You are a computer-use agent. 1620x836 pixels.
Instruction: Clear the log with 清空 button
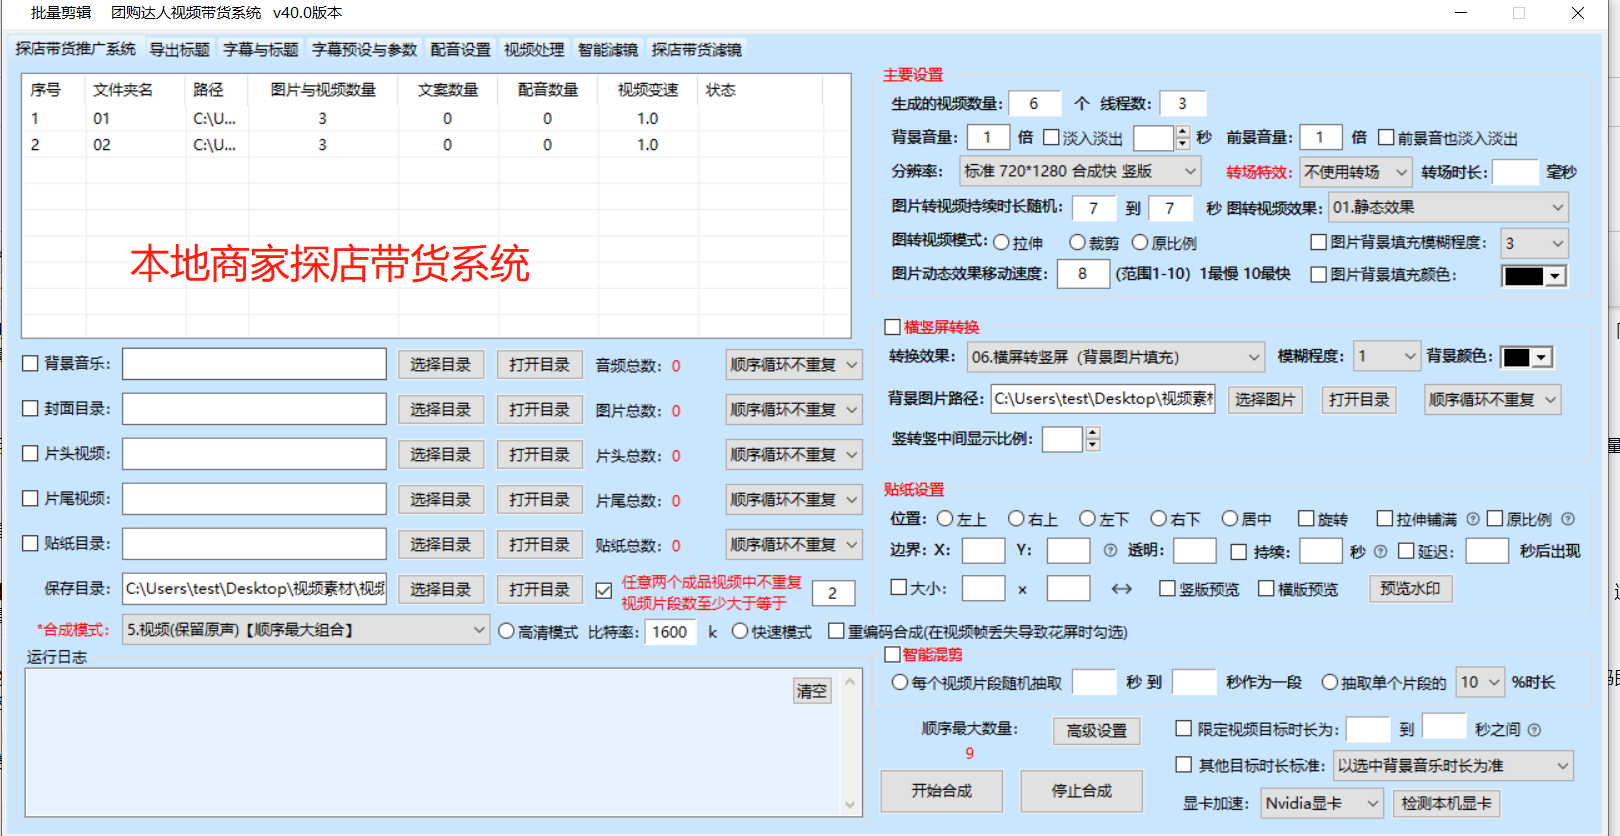[811, 691]
